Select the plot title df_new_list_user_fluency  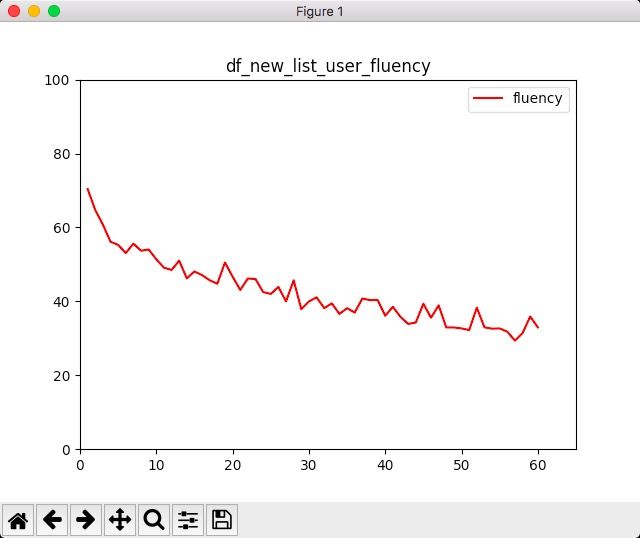click(x=328, y=66)
